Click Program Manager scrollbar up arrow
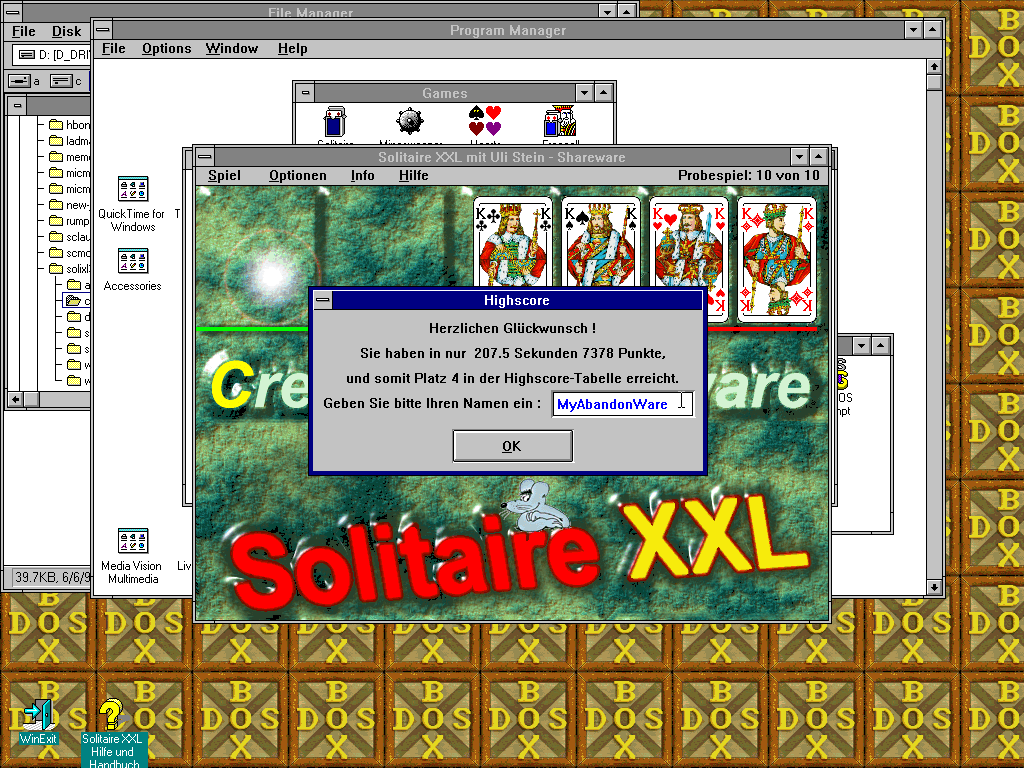 point(934,67)
